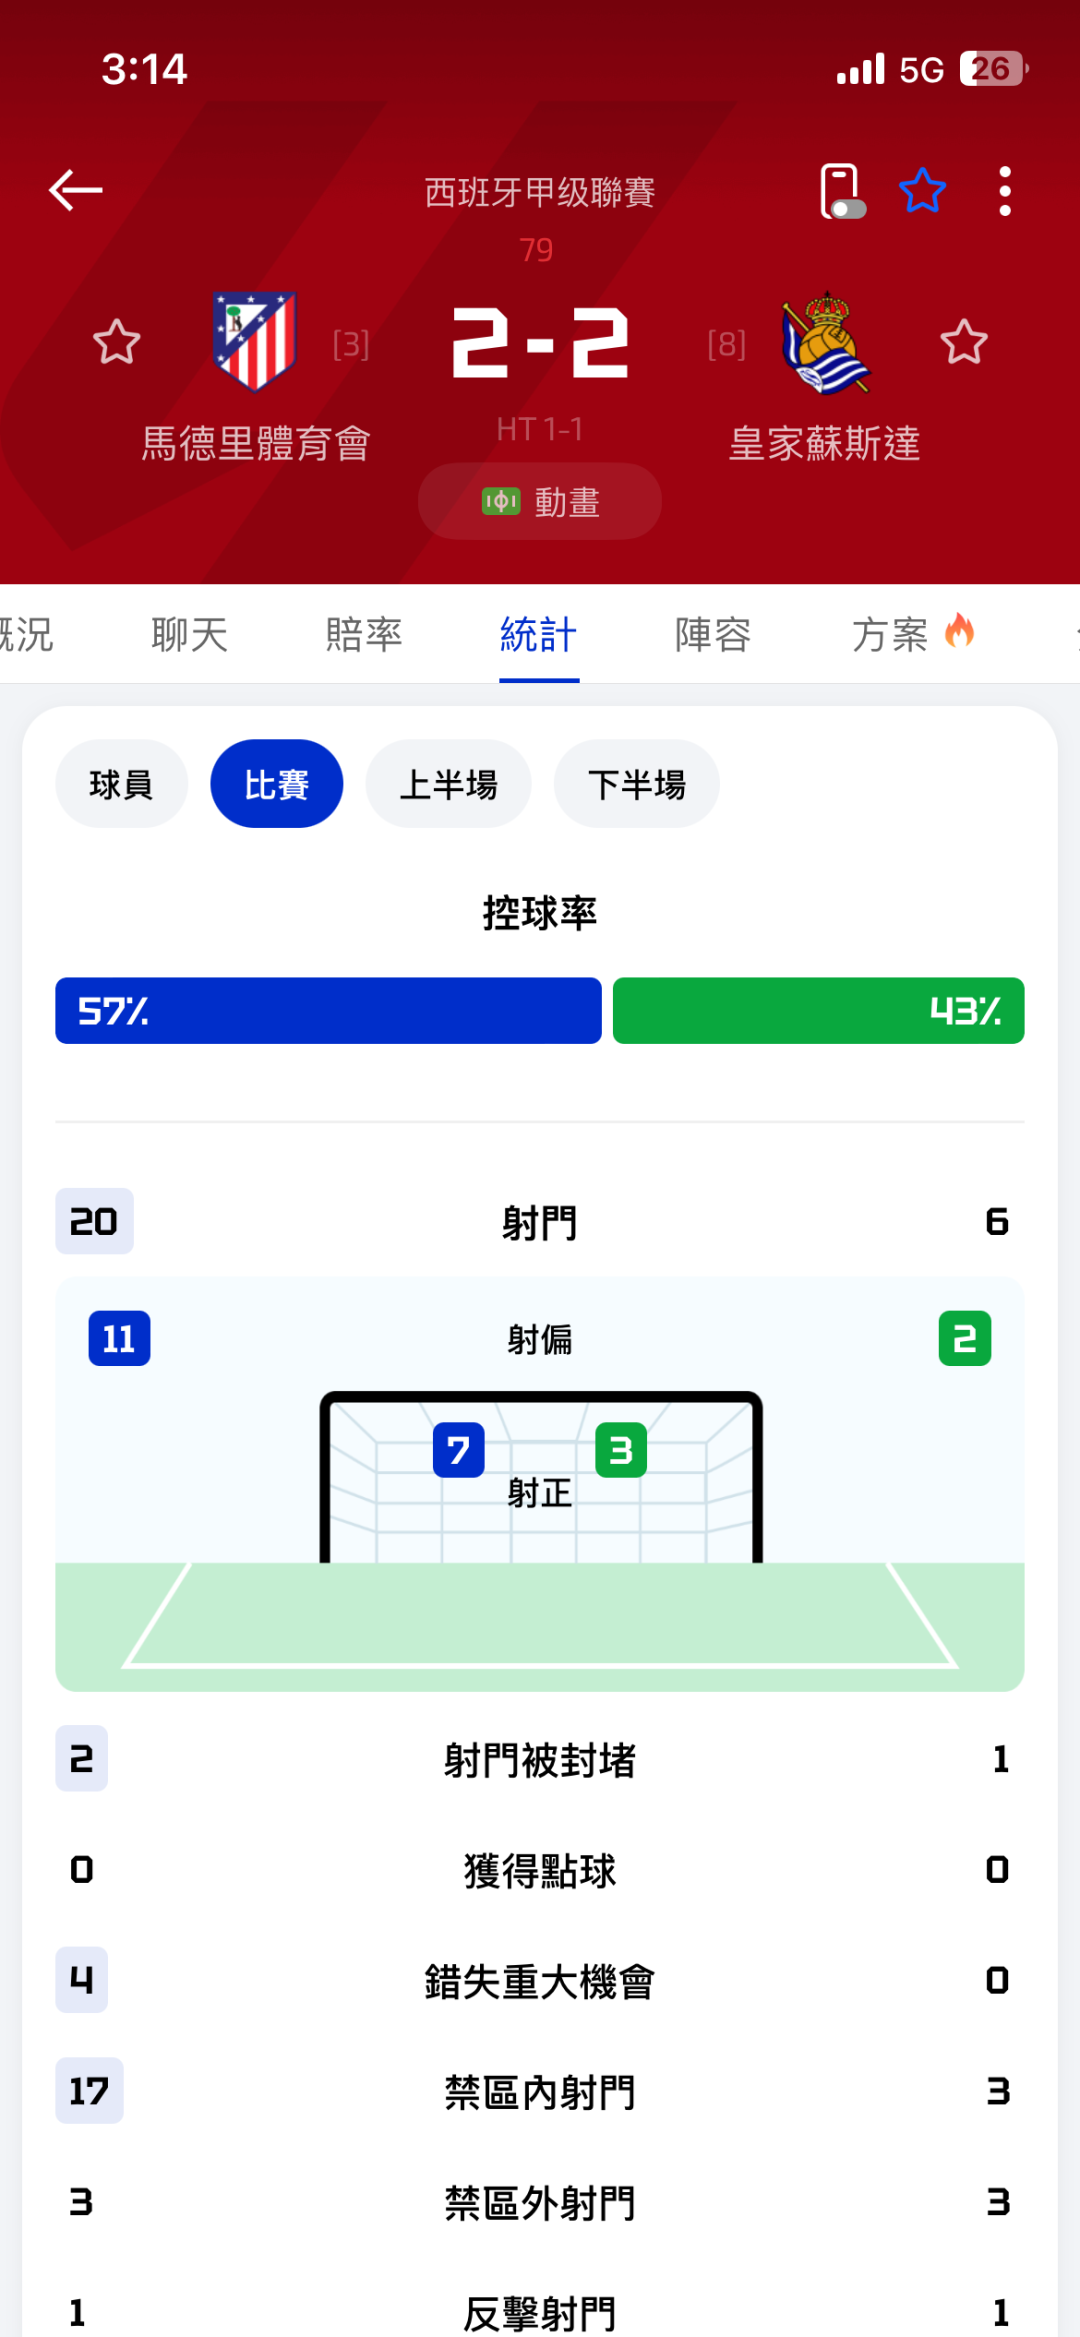Tap the blue 7 shots-on-target badge

tap(458, 1450)
